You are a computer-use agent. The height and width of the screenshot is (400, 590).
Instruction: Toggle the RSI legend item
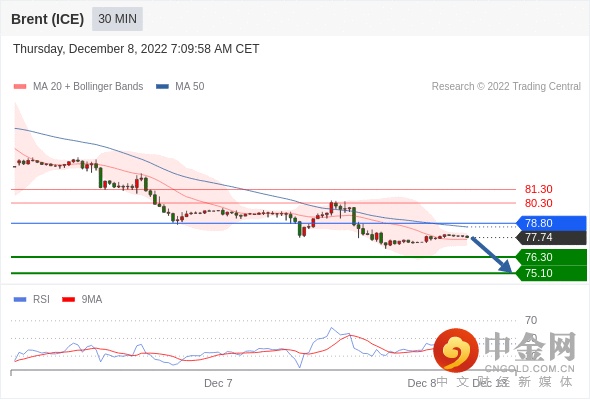pos(32,300)
